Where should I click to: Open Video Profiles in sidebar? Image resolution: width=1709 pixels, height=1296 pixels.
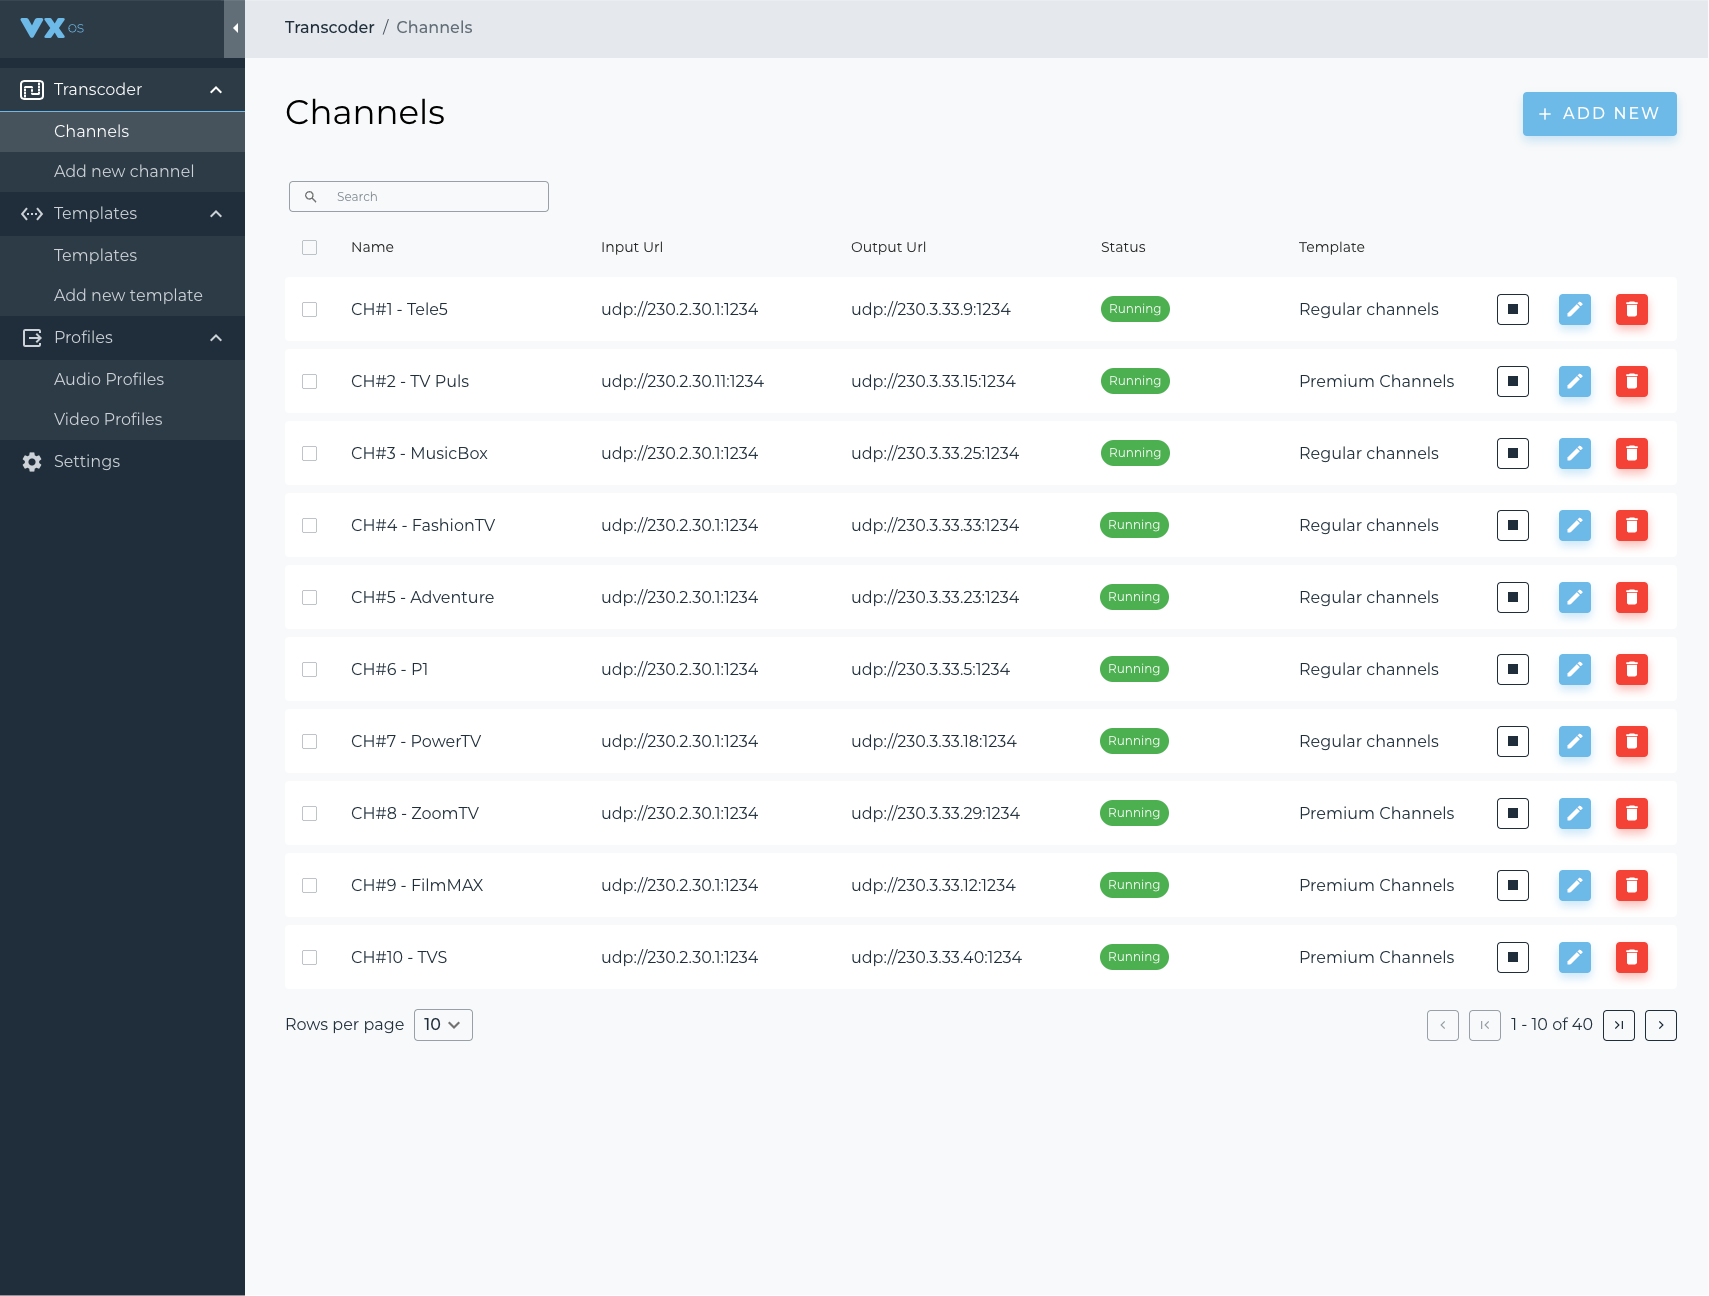click(122, 419)
